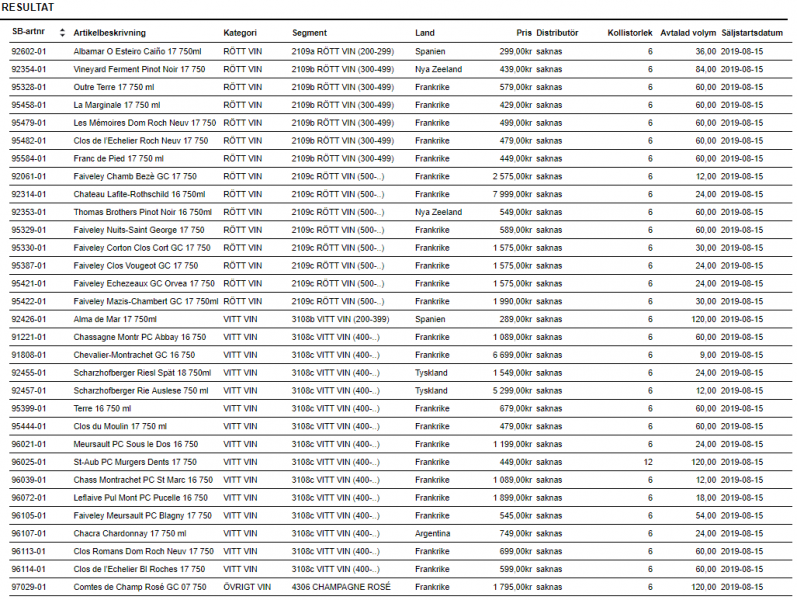797x600 pixels.
Task: Click price 7 999,00kr
Action: (x=512, y=194)
